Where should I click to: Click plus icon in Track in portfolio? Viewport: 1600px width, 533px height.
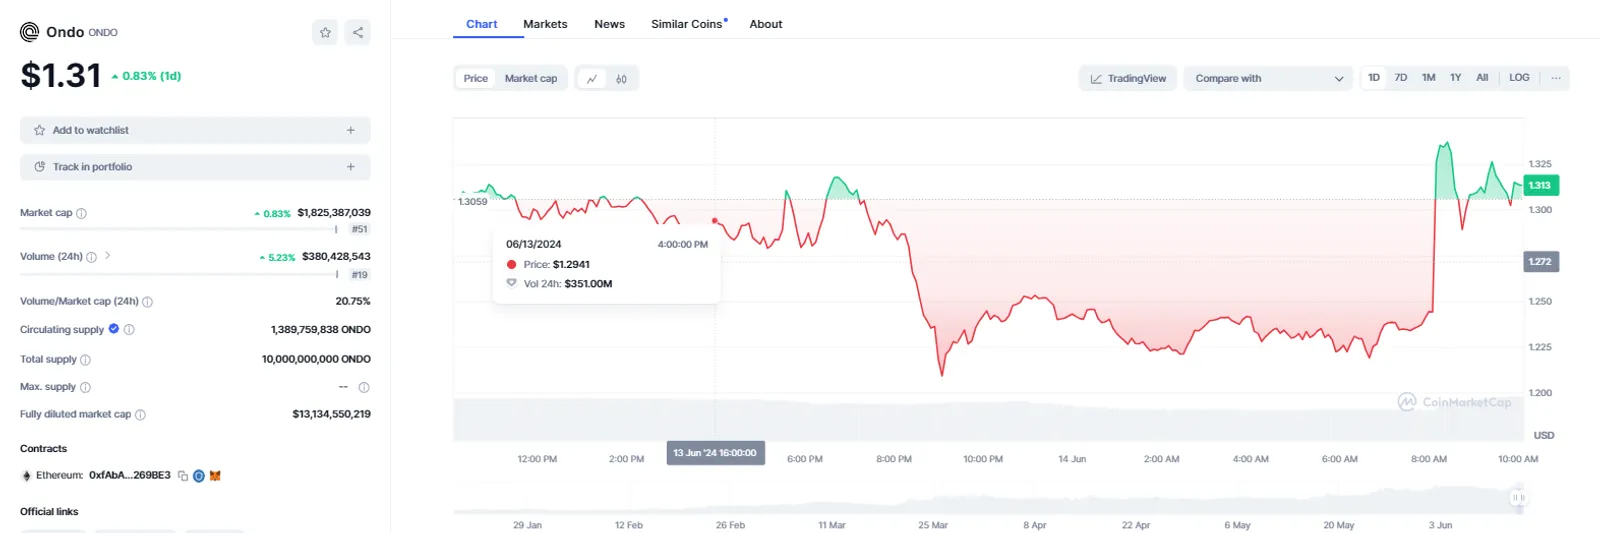351,167
